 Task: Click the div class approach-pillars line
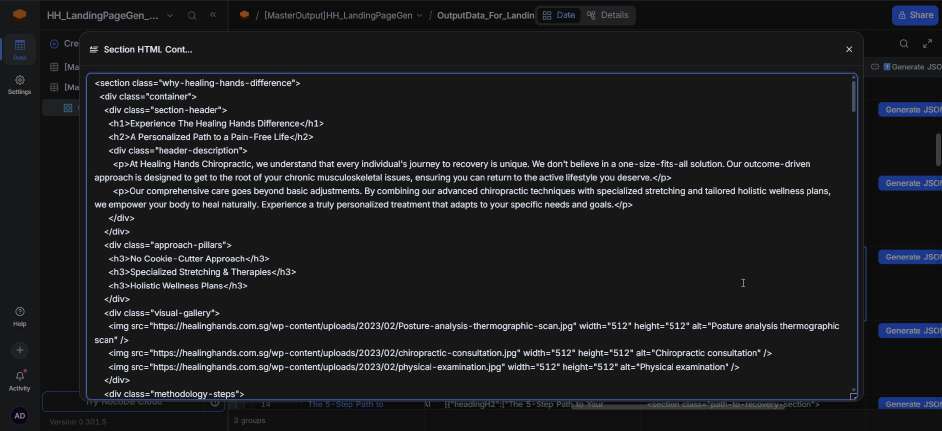click(168, 245)
